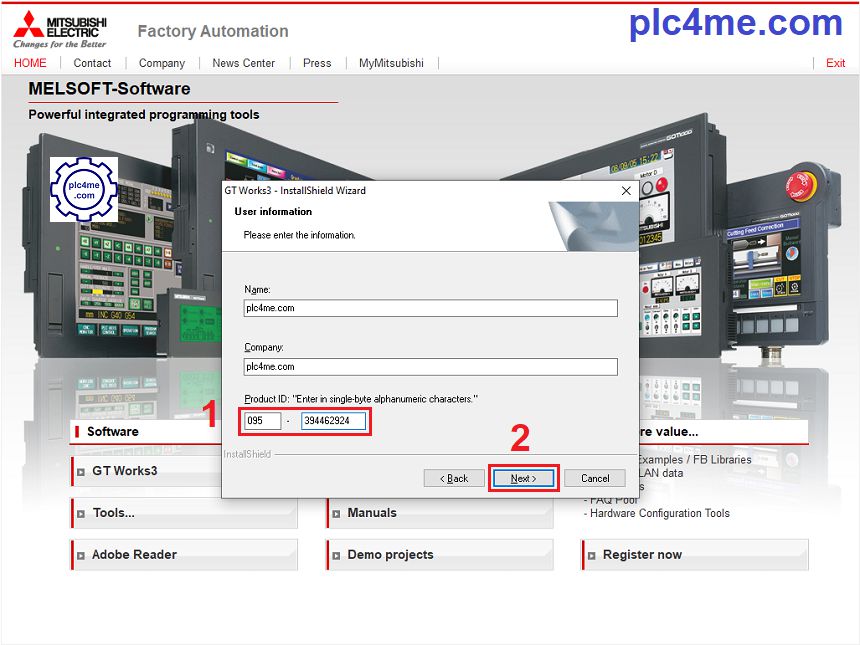Image resolution: width=860 pixels, height=645 pixels.
Task: Click the Company input field
Action: pos(430,367)
